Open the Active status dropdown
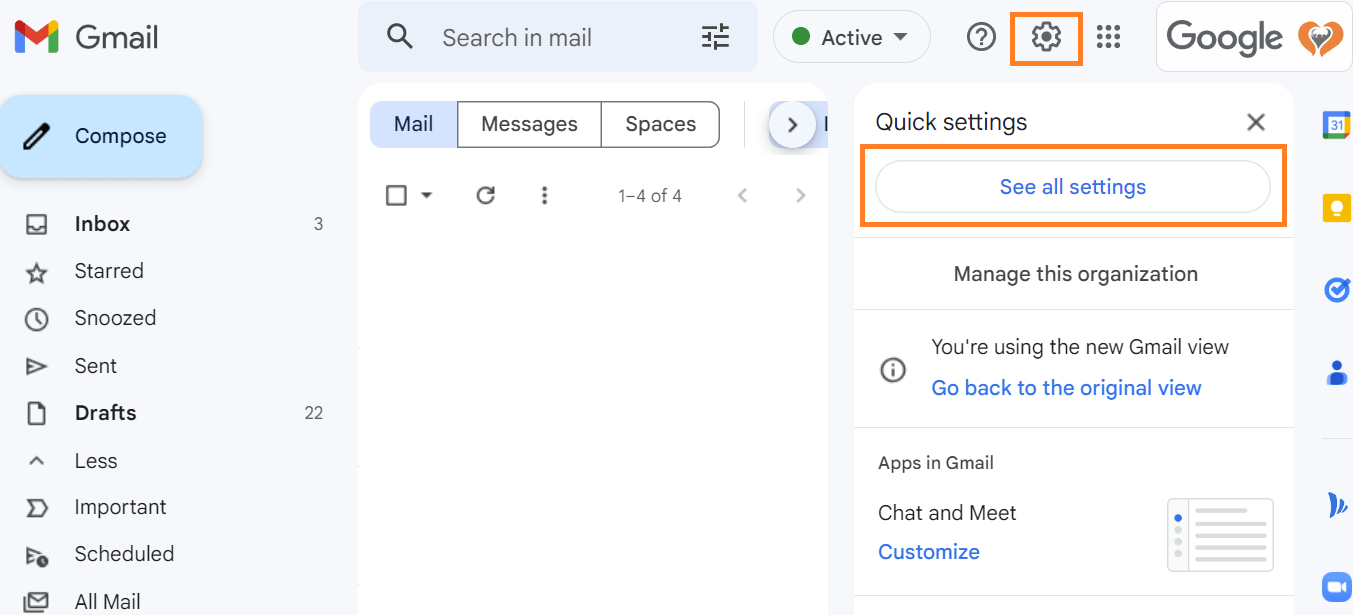This screenshot has height=616, width=1354. 851,36
